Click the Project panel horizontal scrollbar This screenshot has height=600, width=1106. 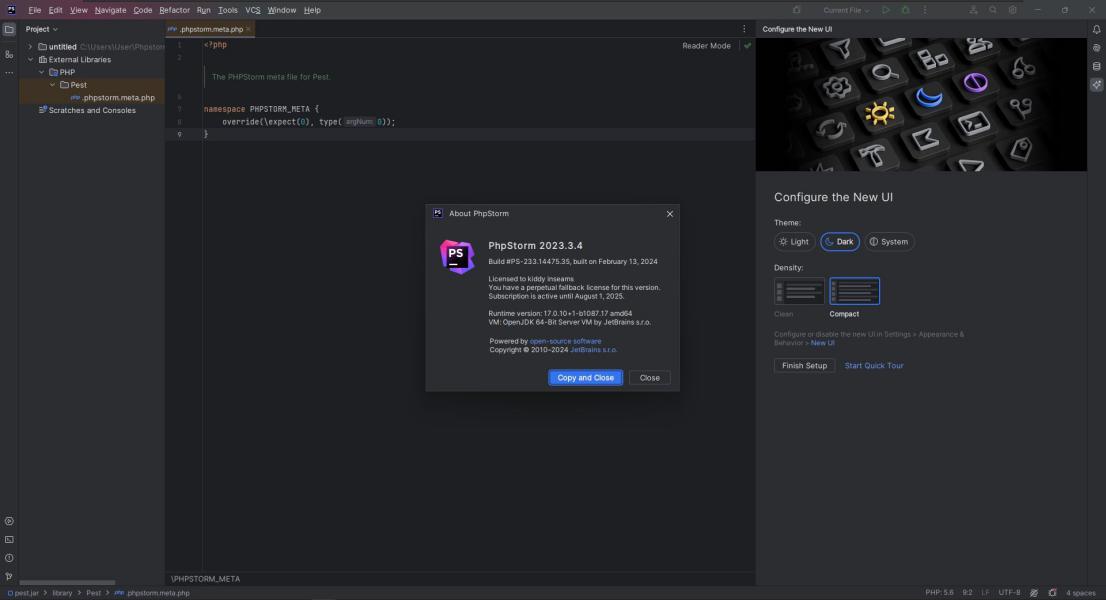[67, 582]
